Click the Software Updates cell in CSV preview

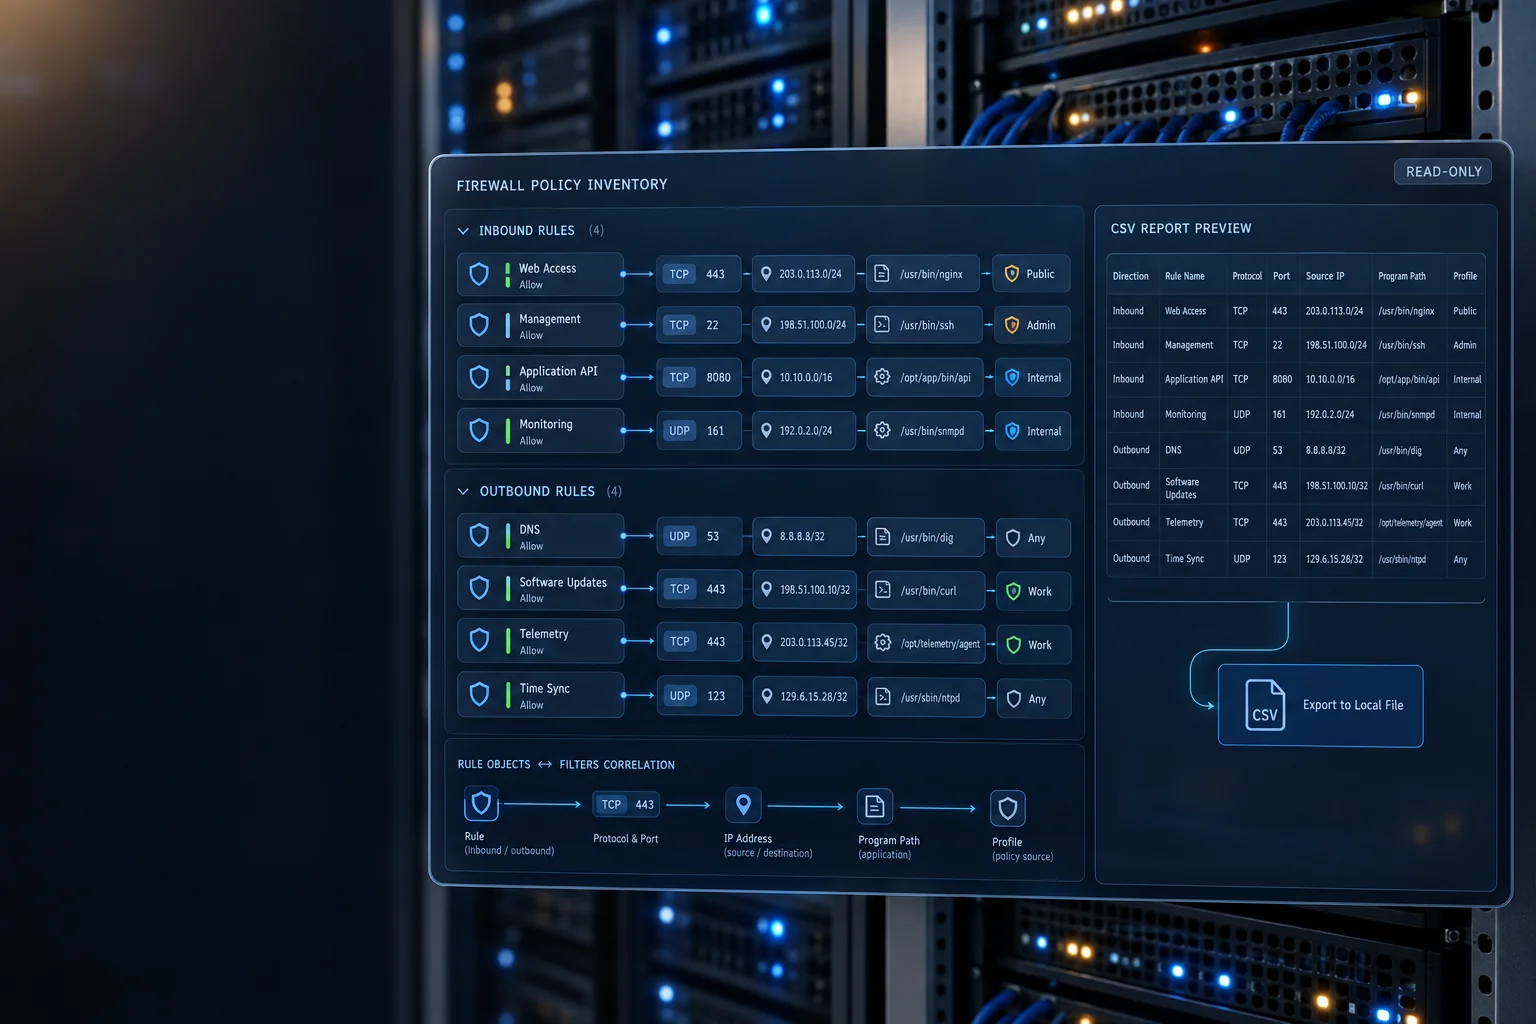pos(1182,488)
